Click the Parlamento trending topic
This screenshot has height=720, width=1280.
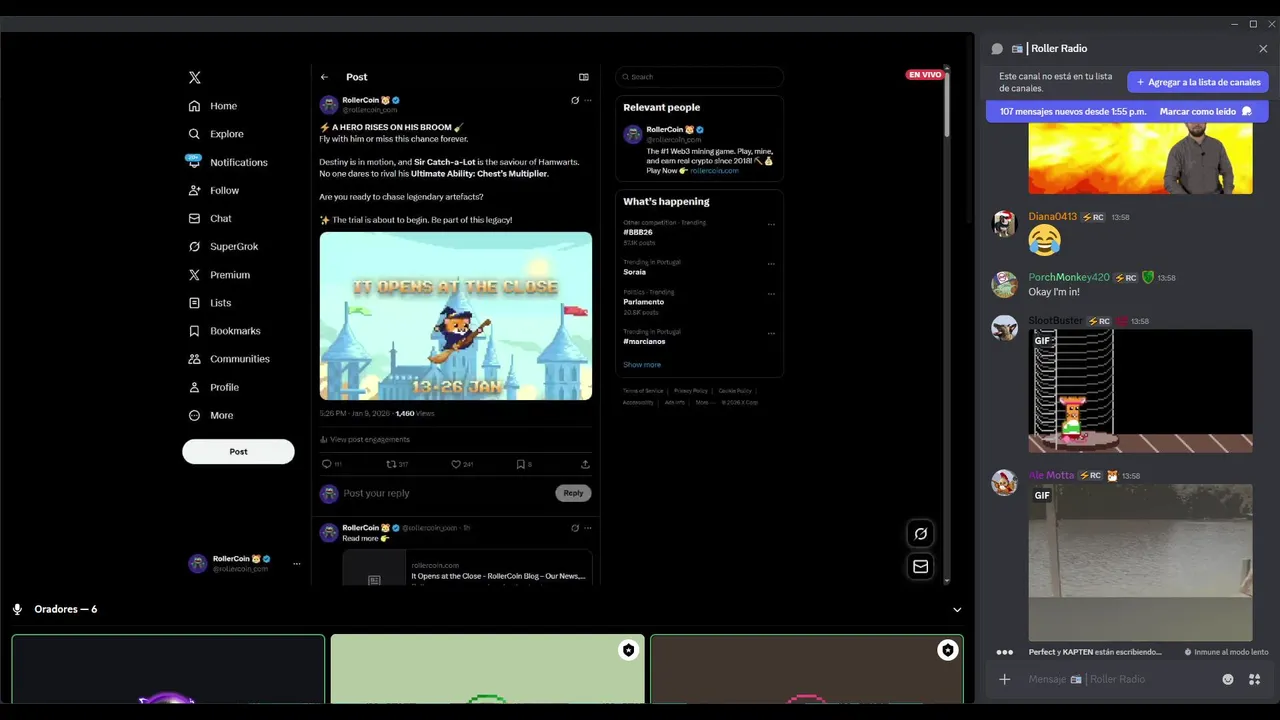643,302
